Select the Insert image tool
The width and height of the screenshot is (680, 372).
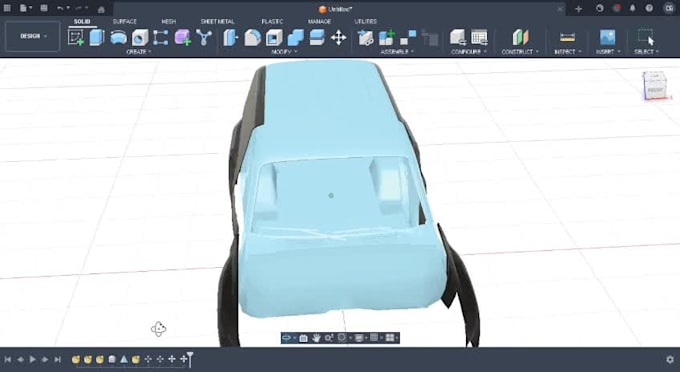coord(608,37)
